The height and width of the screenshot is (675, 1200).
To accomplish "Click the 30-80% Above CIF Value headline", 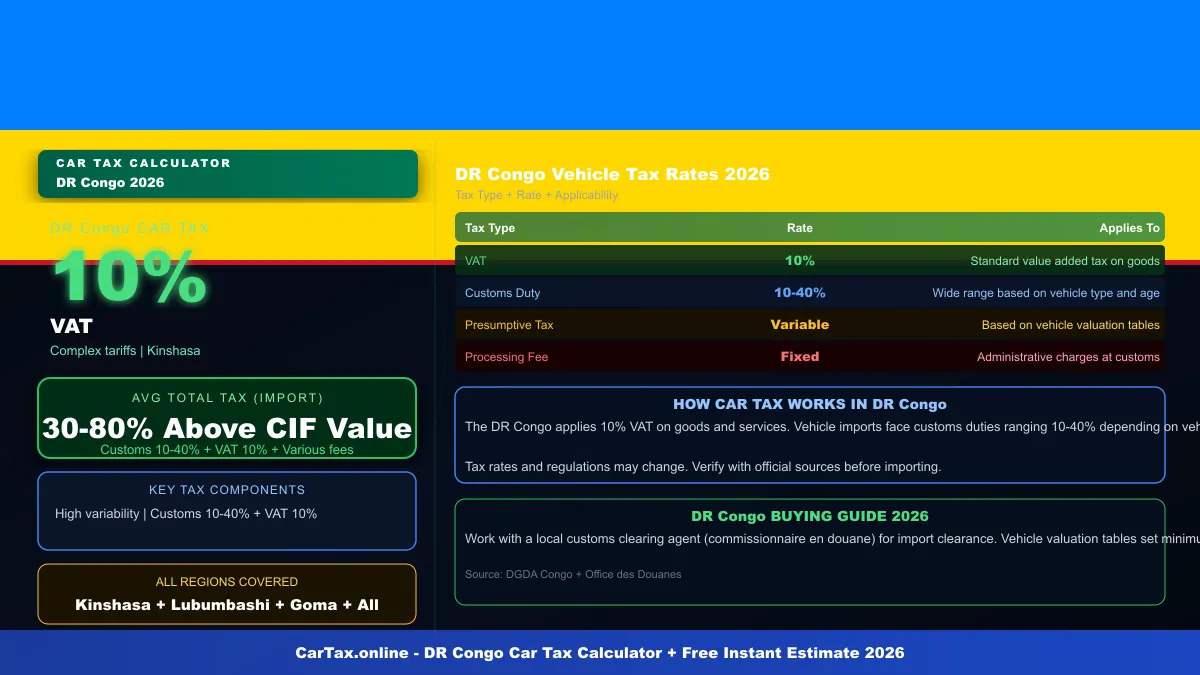I will point(225,429).
